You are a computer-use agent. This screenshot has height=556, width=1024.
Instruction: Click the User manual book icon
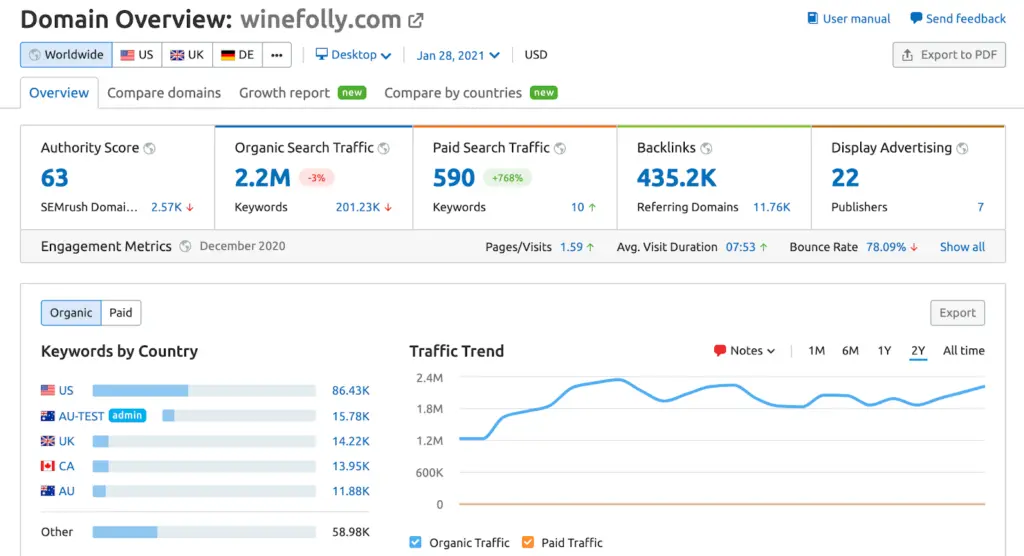[x=813, y=19]
